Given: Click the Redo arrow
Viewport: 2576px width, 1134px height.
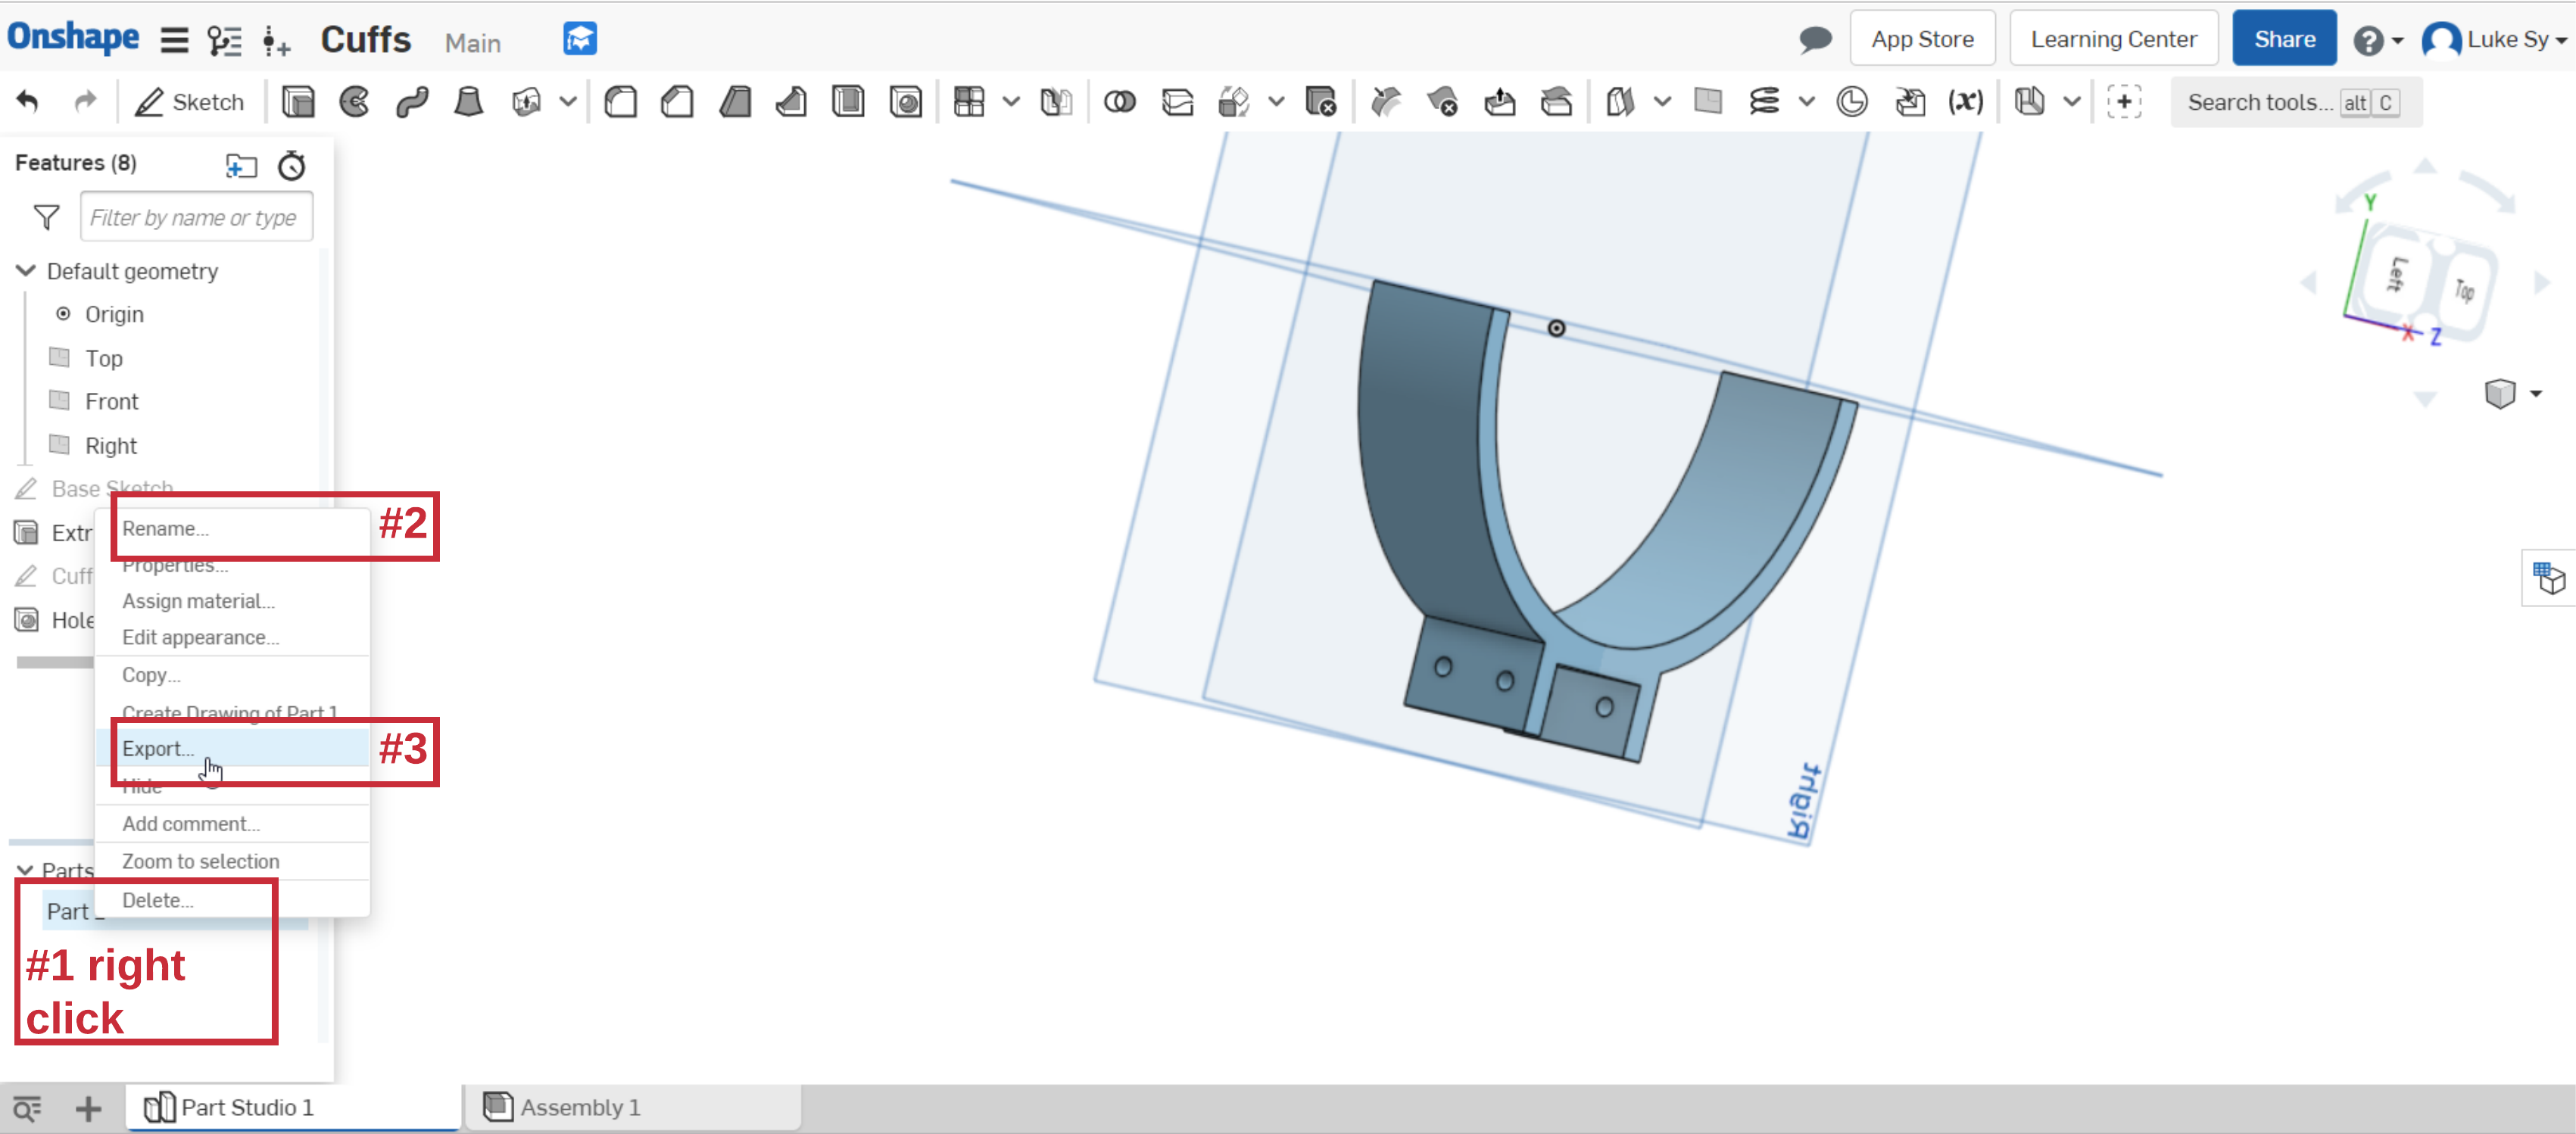Looking at the screenshot, I should coord(86,101).
